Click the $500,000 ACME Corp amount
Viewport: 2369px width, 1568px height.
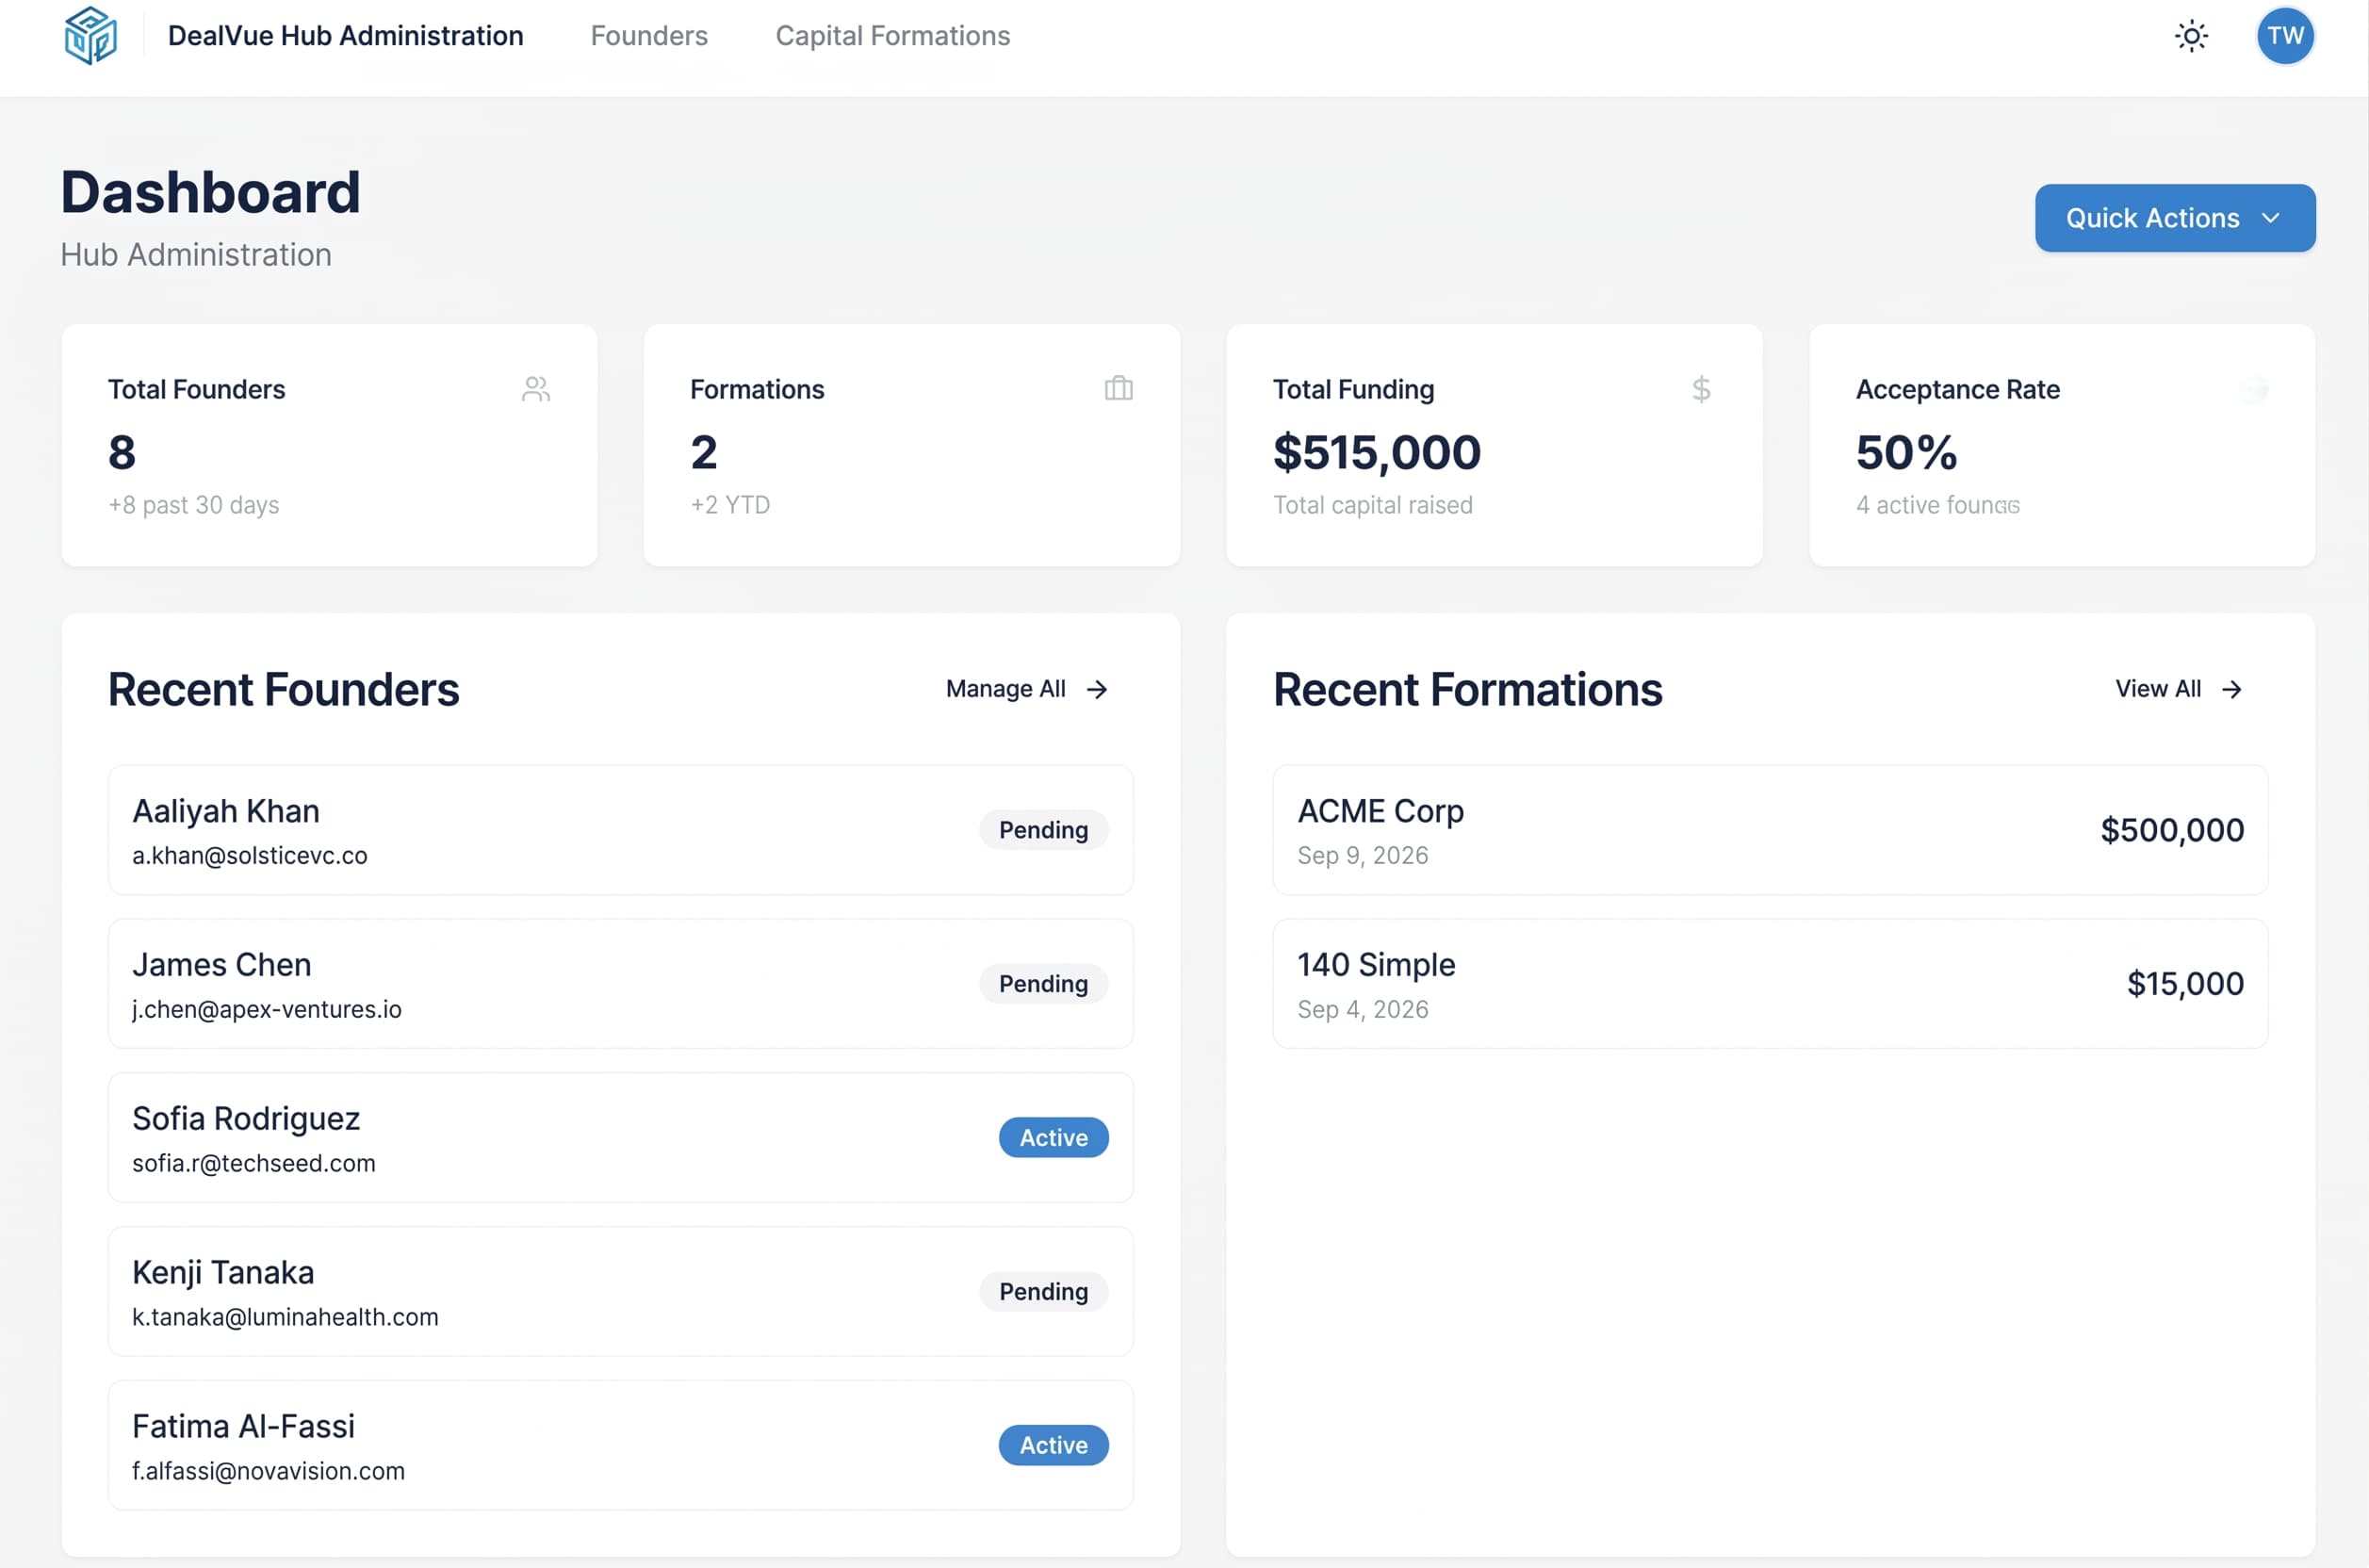click(2172, 830)
